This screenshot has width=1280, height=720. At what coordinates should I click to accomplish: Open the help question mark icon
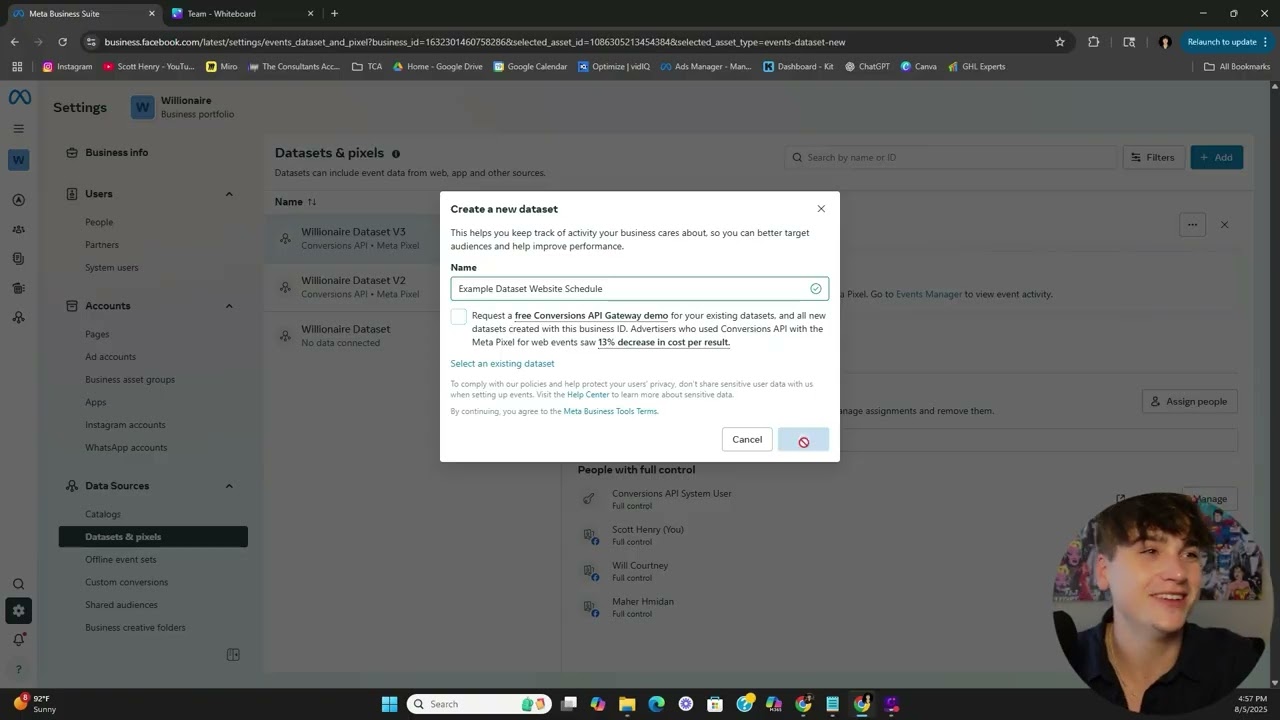tap(18, 669)
